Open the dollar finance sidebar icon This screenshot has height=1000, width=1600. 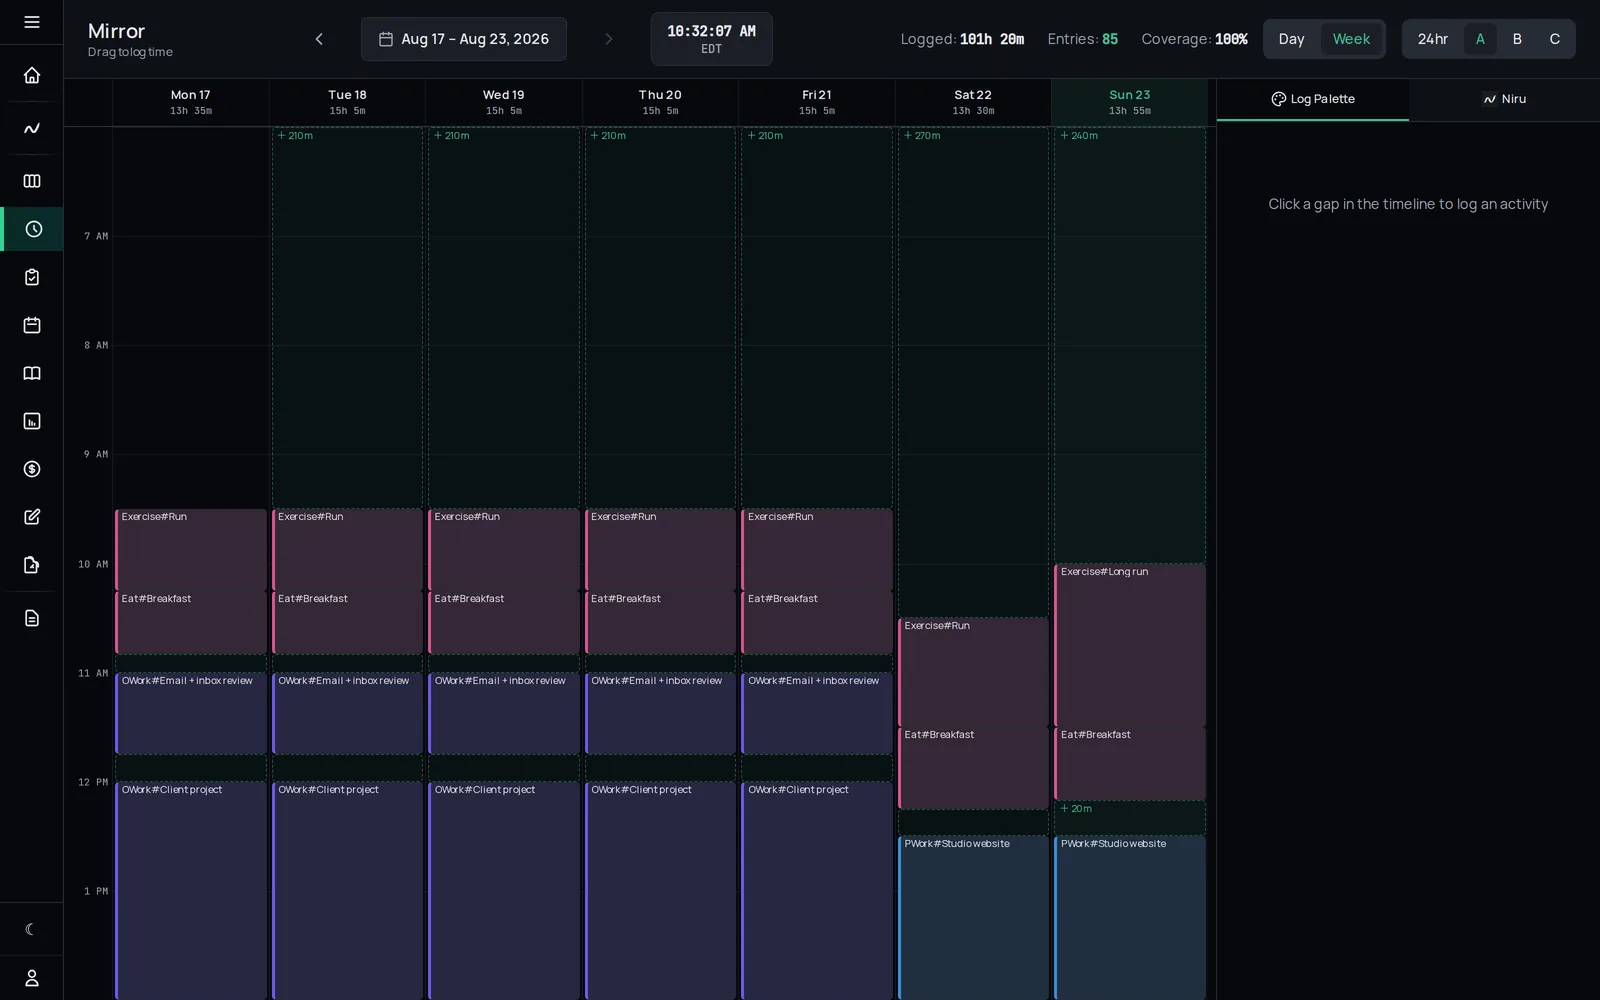pyautogui.click(x=32, y=469)
